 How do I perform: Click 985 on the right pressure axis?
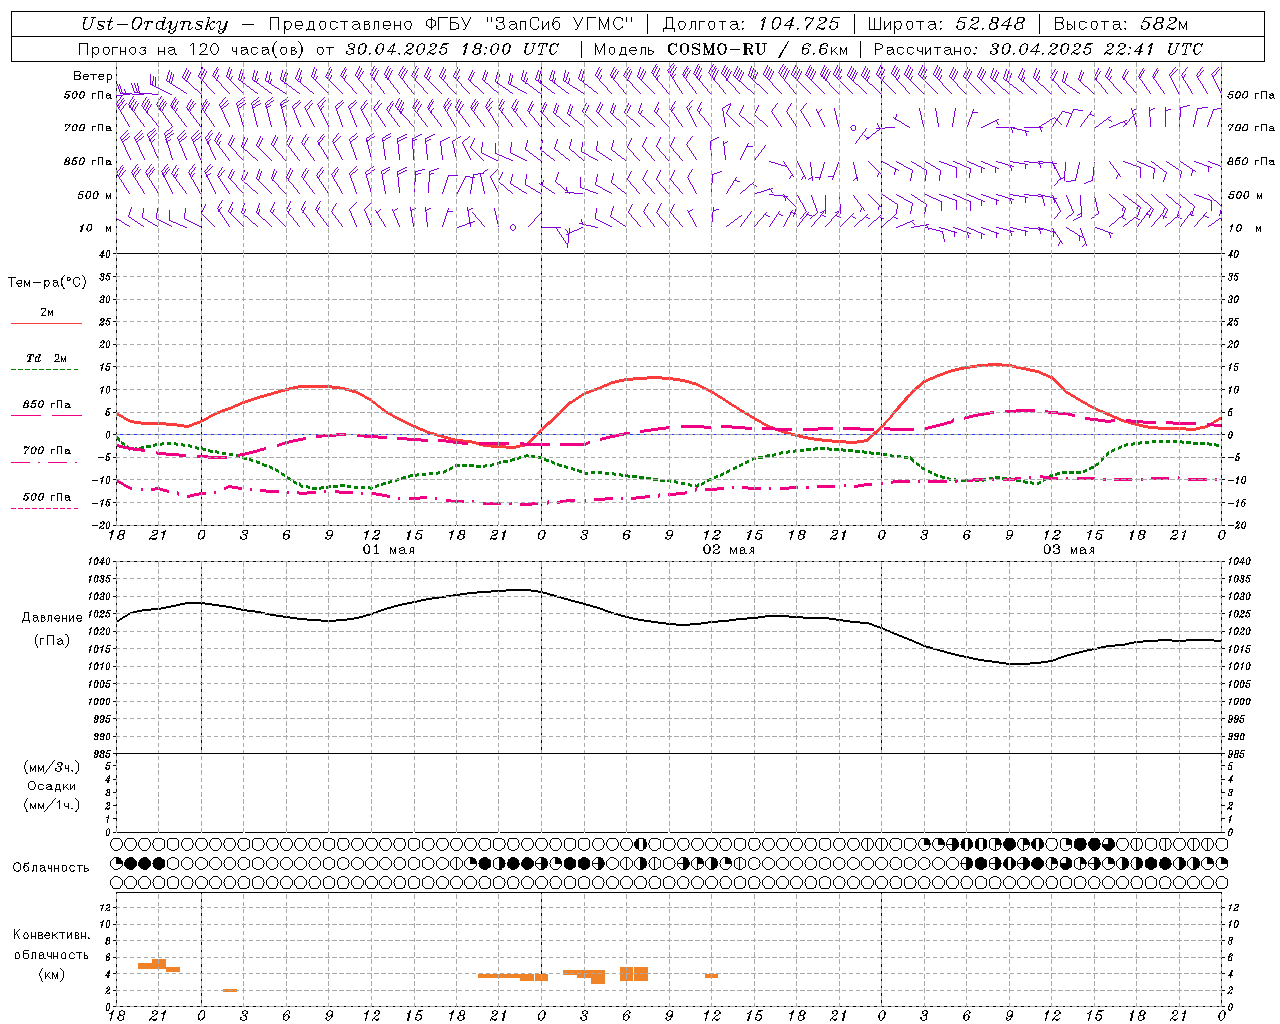pyautogui.click(x=1237, y=754)
